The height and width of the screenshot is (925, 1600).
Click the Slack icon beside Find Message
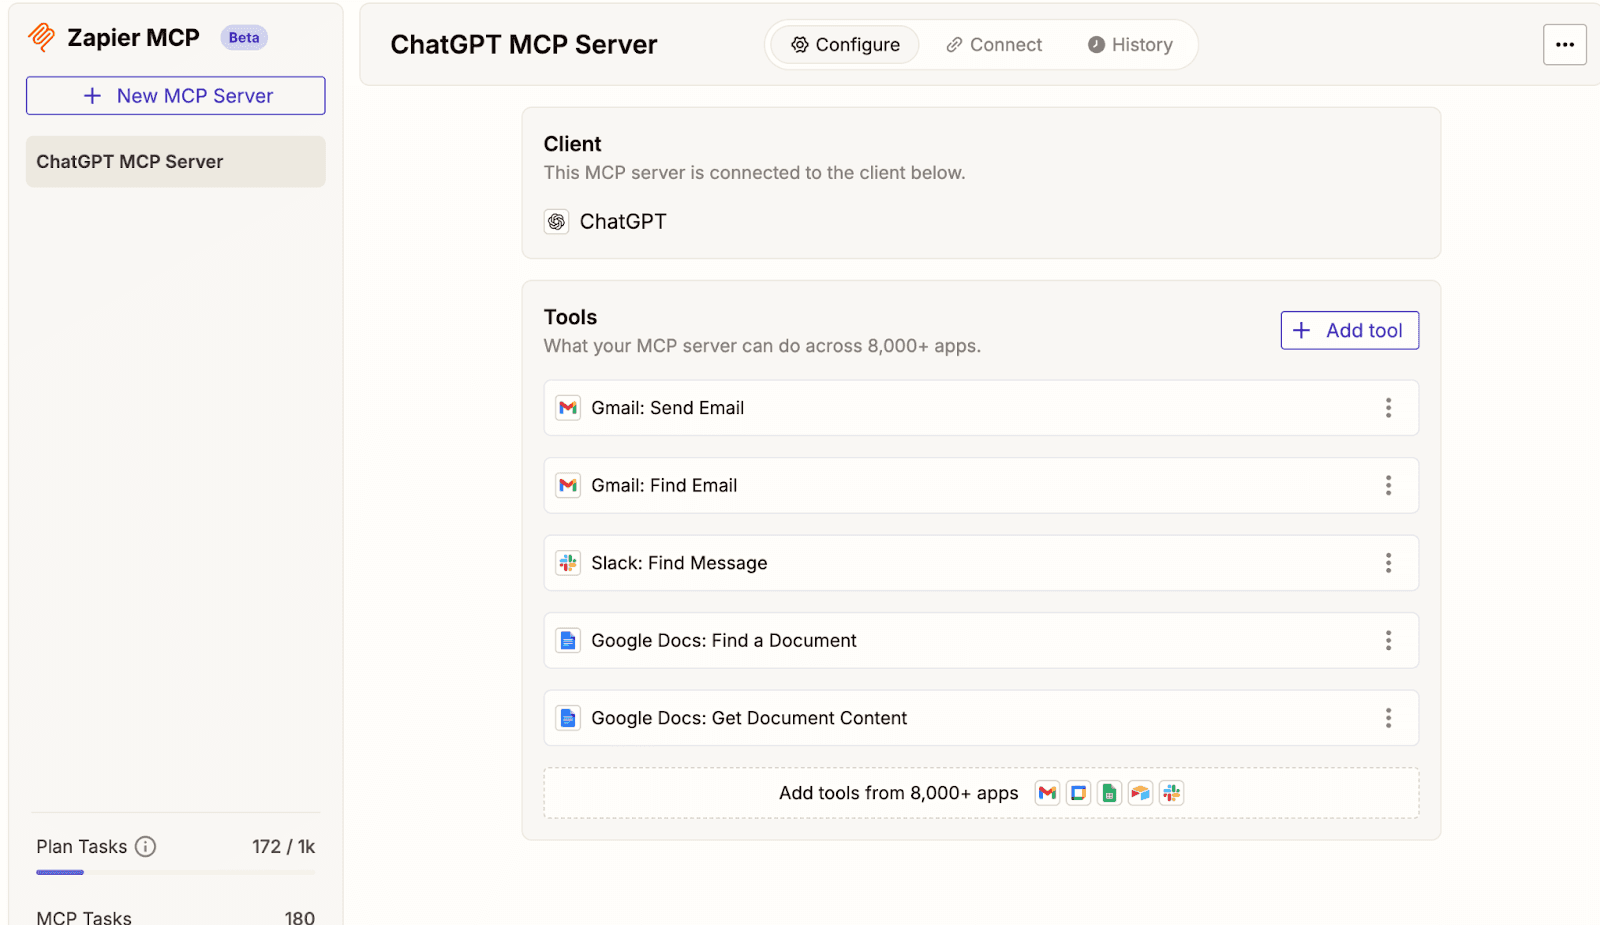click(x=568, y=563)
